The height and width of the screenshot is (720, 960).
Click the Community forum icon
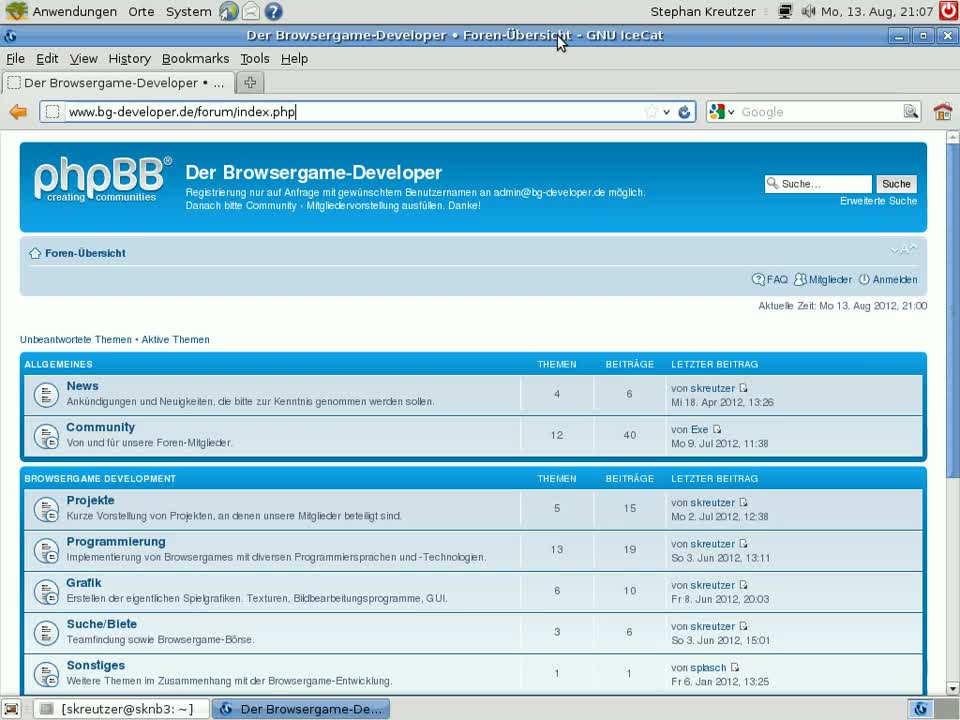(46, 436)
